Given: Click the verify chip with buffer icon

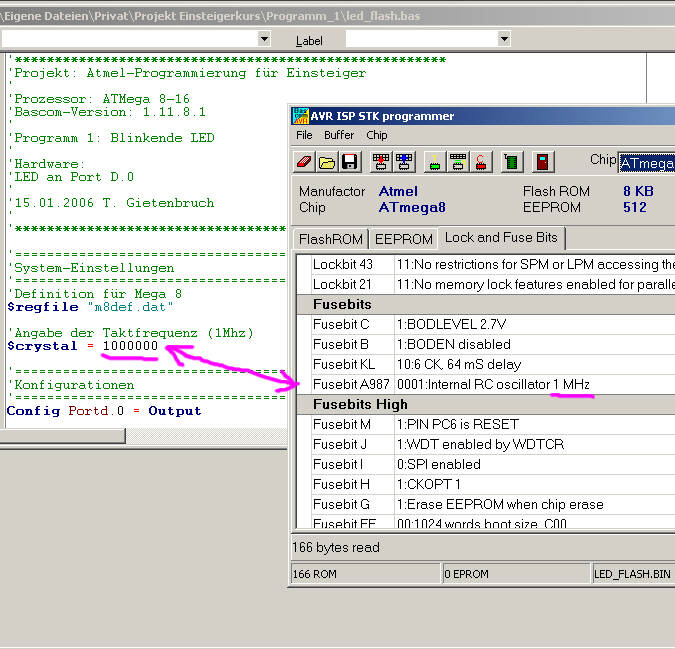Looking at the screenshot, I should click(458, 162).
